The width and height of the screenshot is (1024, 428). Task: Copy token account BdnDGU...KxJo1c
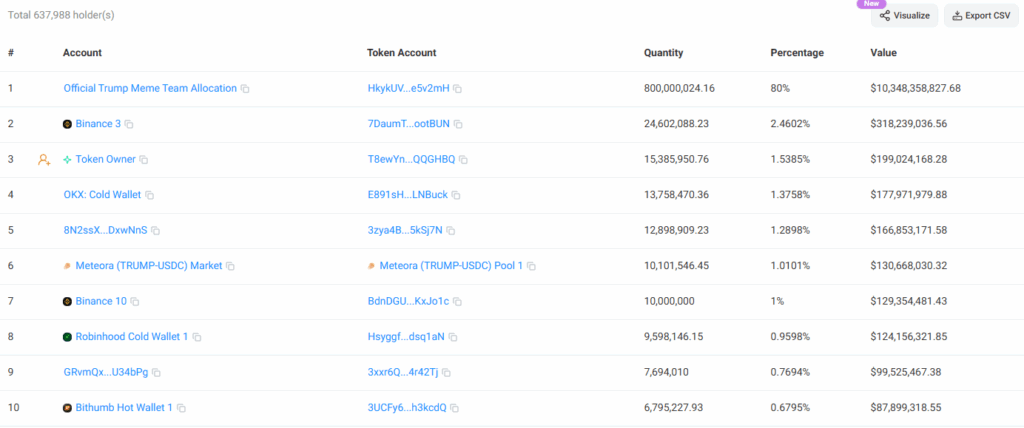pyautogui.click(x=458, y=301)
